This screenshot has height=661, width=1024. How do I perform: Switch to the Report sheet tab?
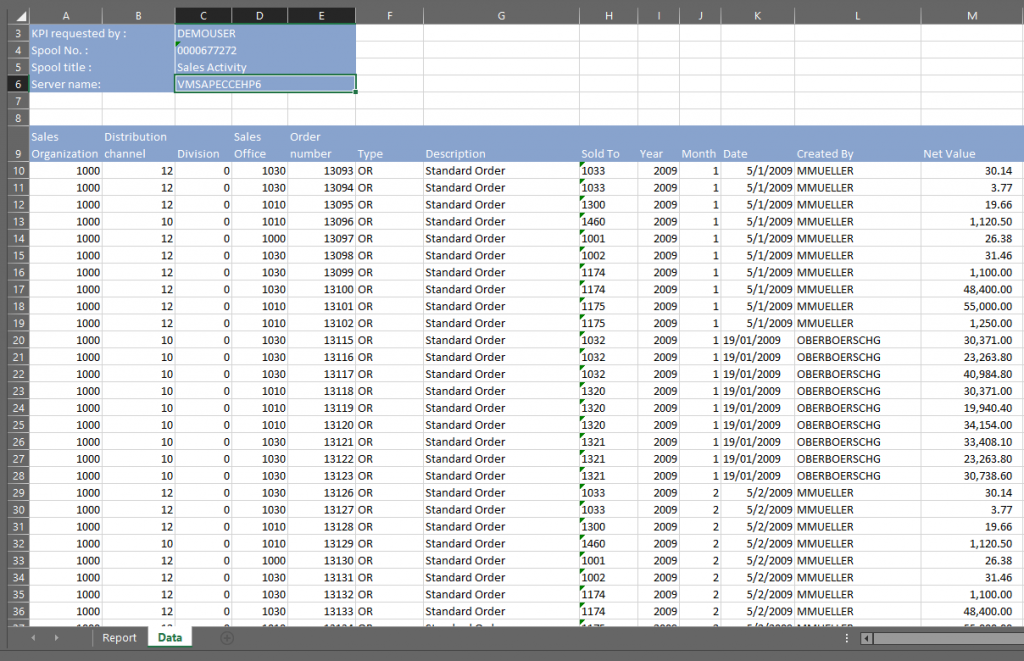[x=120, y=638]
